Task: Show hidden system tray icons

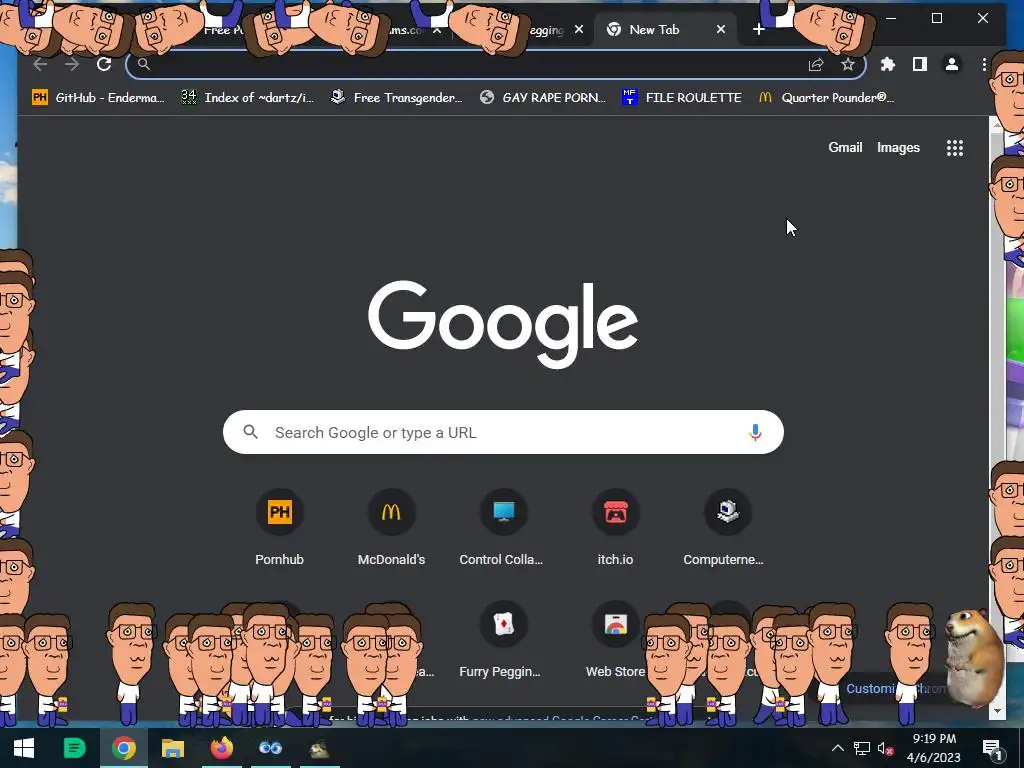Action: pyautogui.click(x=837, y=748)
